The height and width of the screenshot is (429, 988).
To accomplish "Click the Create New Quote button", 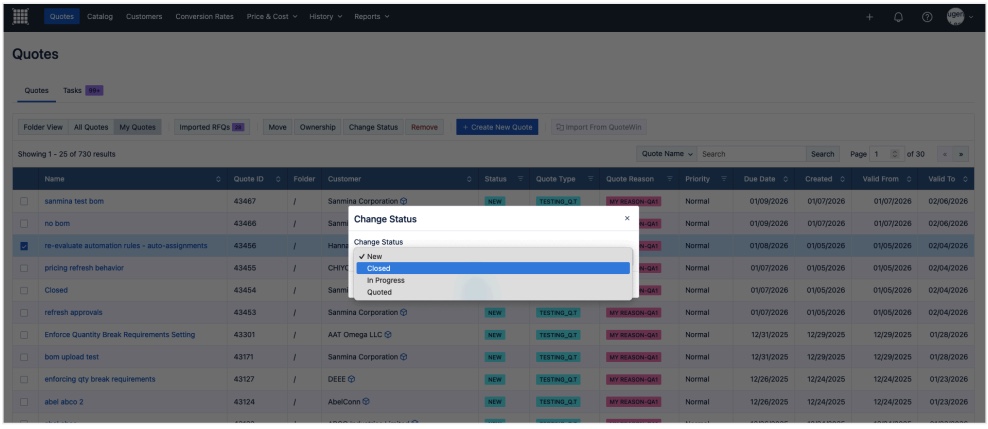I will pos(498,127).
